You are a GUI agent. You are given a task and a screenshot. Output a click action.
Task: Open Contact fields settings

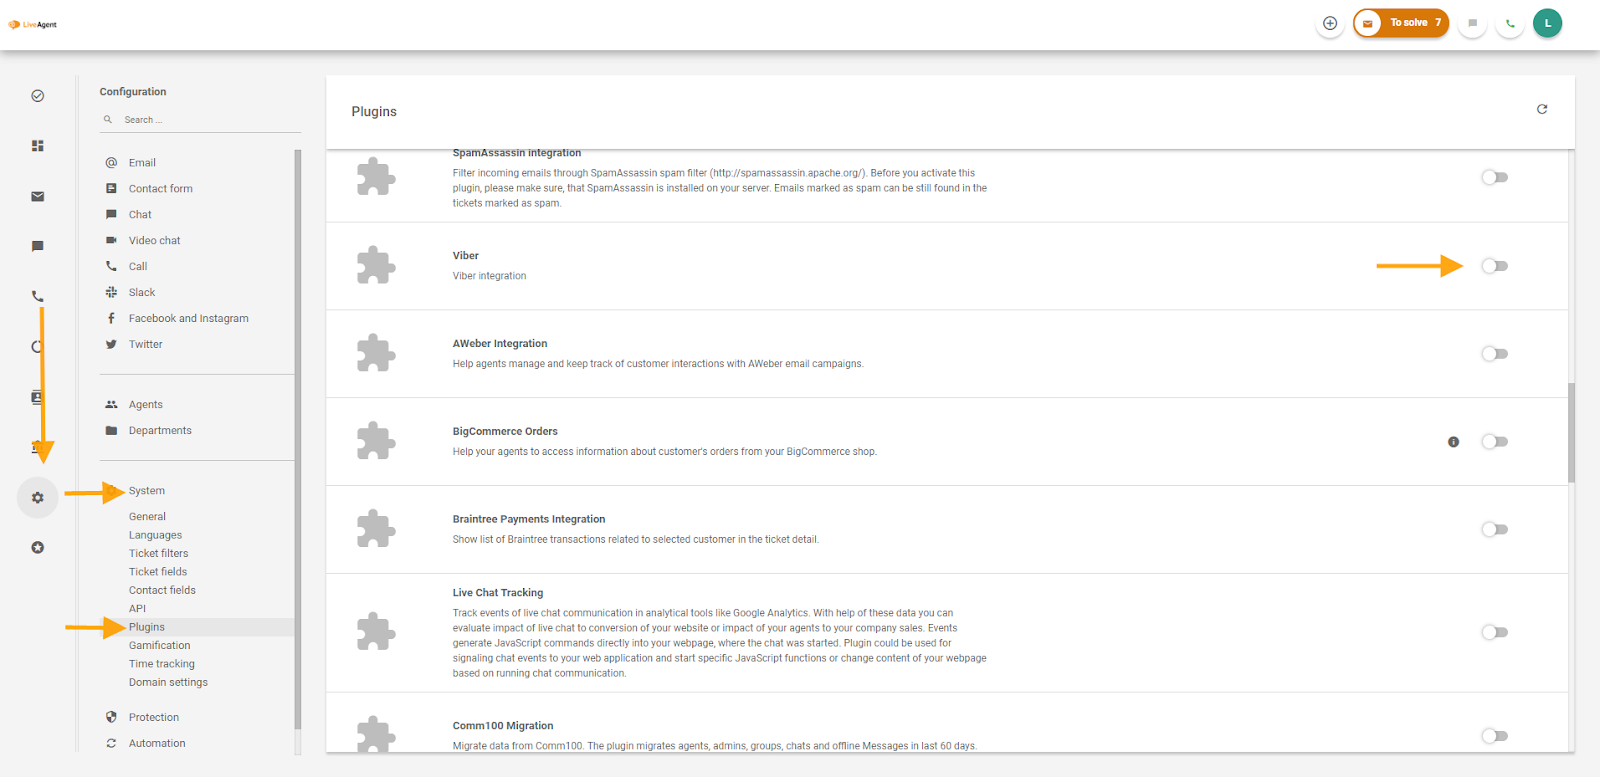162,590
